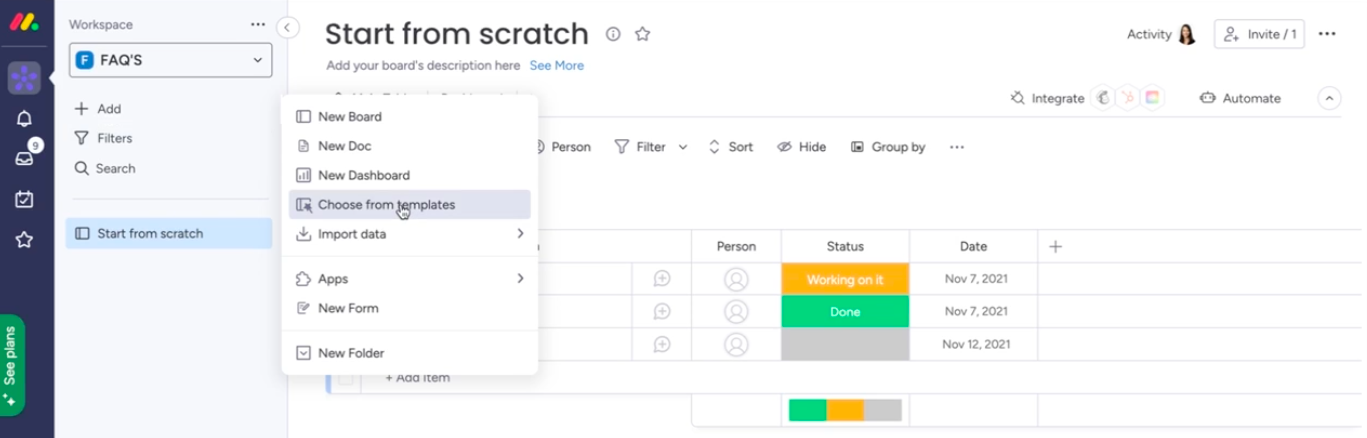Screen dimensions: 1367x438
Task: Open the work management apps icon
Action: (x=24, y=77)
